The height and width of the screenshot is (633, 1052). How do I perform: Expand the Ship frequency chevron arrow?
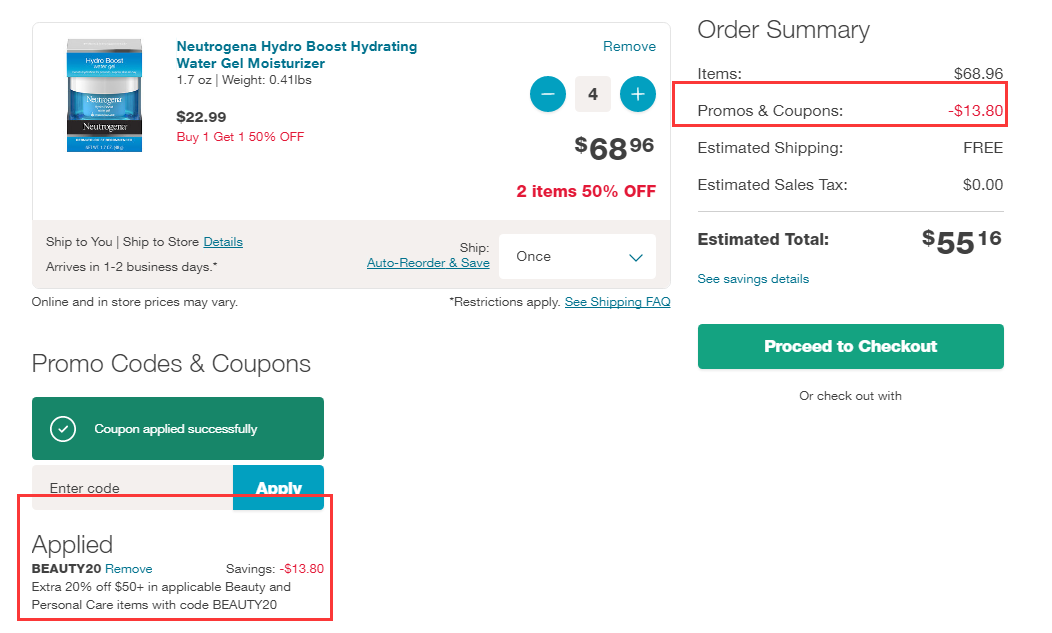coord(636,257)
